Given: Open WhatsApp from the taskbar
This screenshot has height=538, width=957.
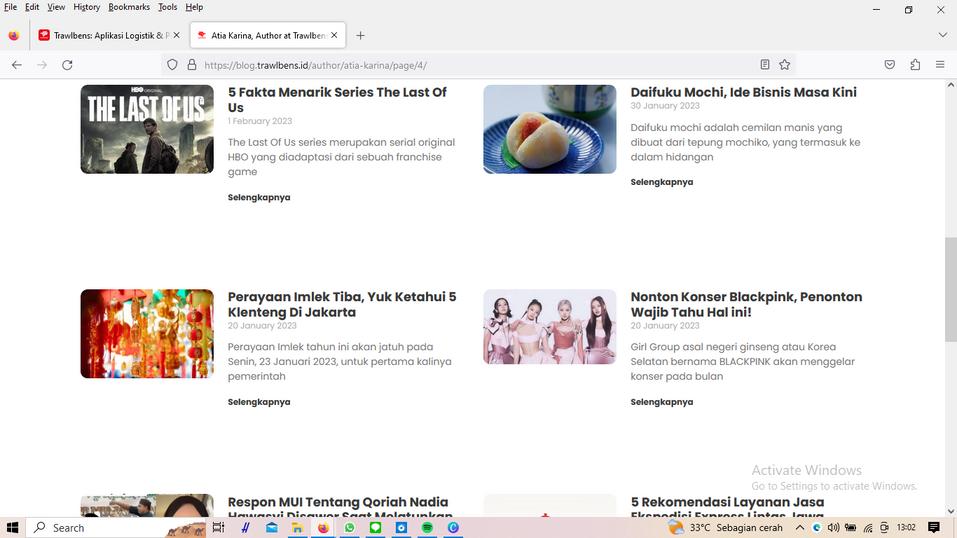Looking at the screenshot, I should 349,528.
